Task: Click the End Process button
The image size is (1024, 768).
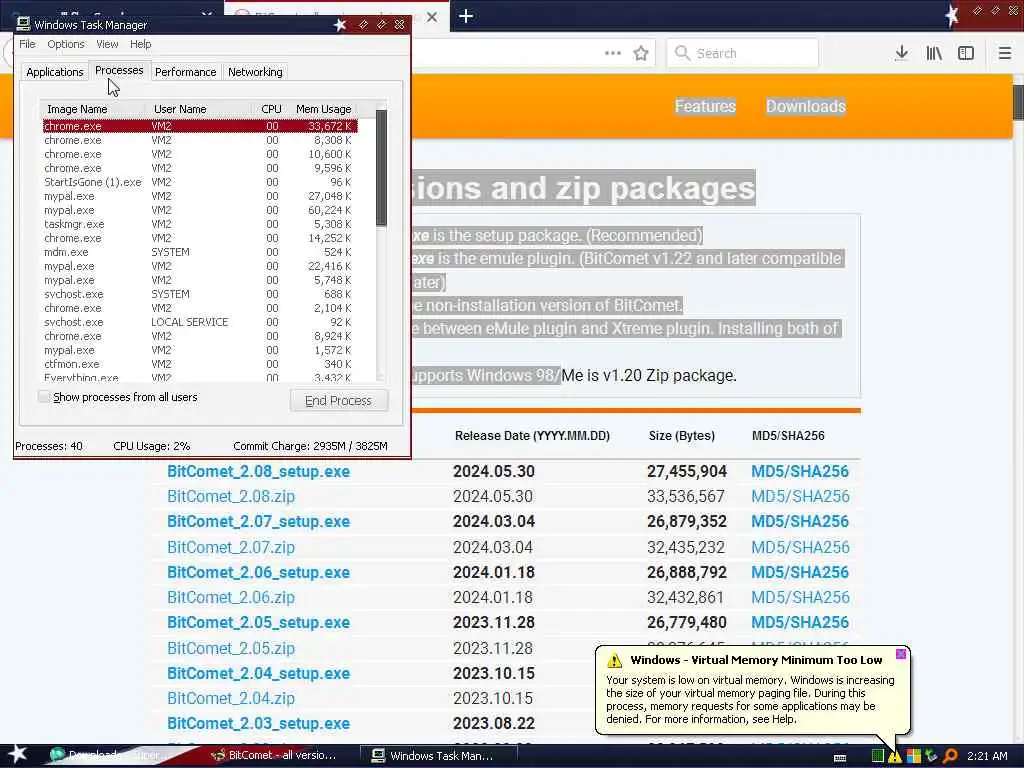Action: [x=338, y=400]
